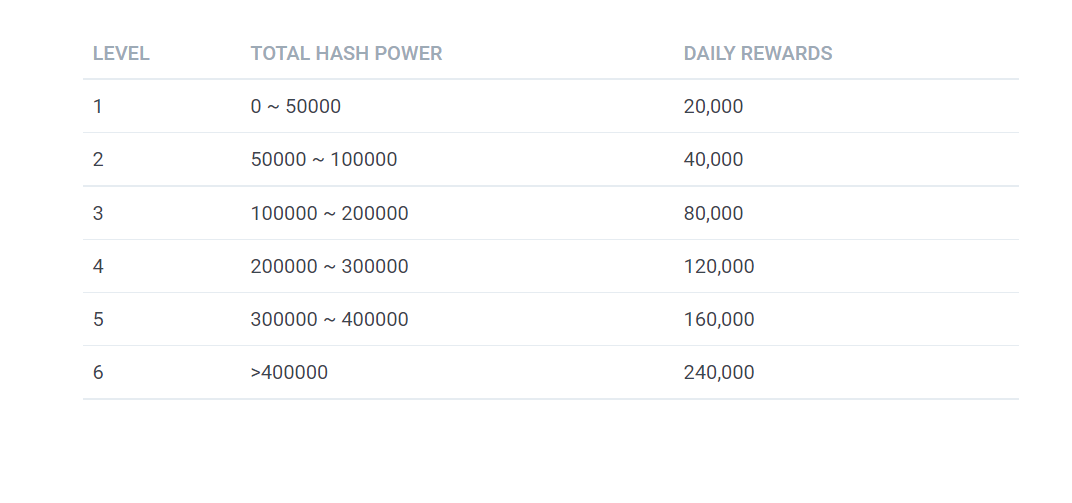Select the 0 ~ 50000 hash power cell
Viewport: 1072px width, 503px height.
click(295, 107)
